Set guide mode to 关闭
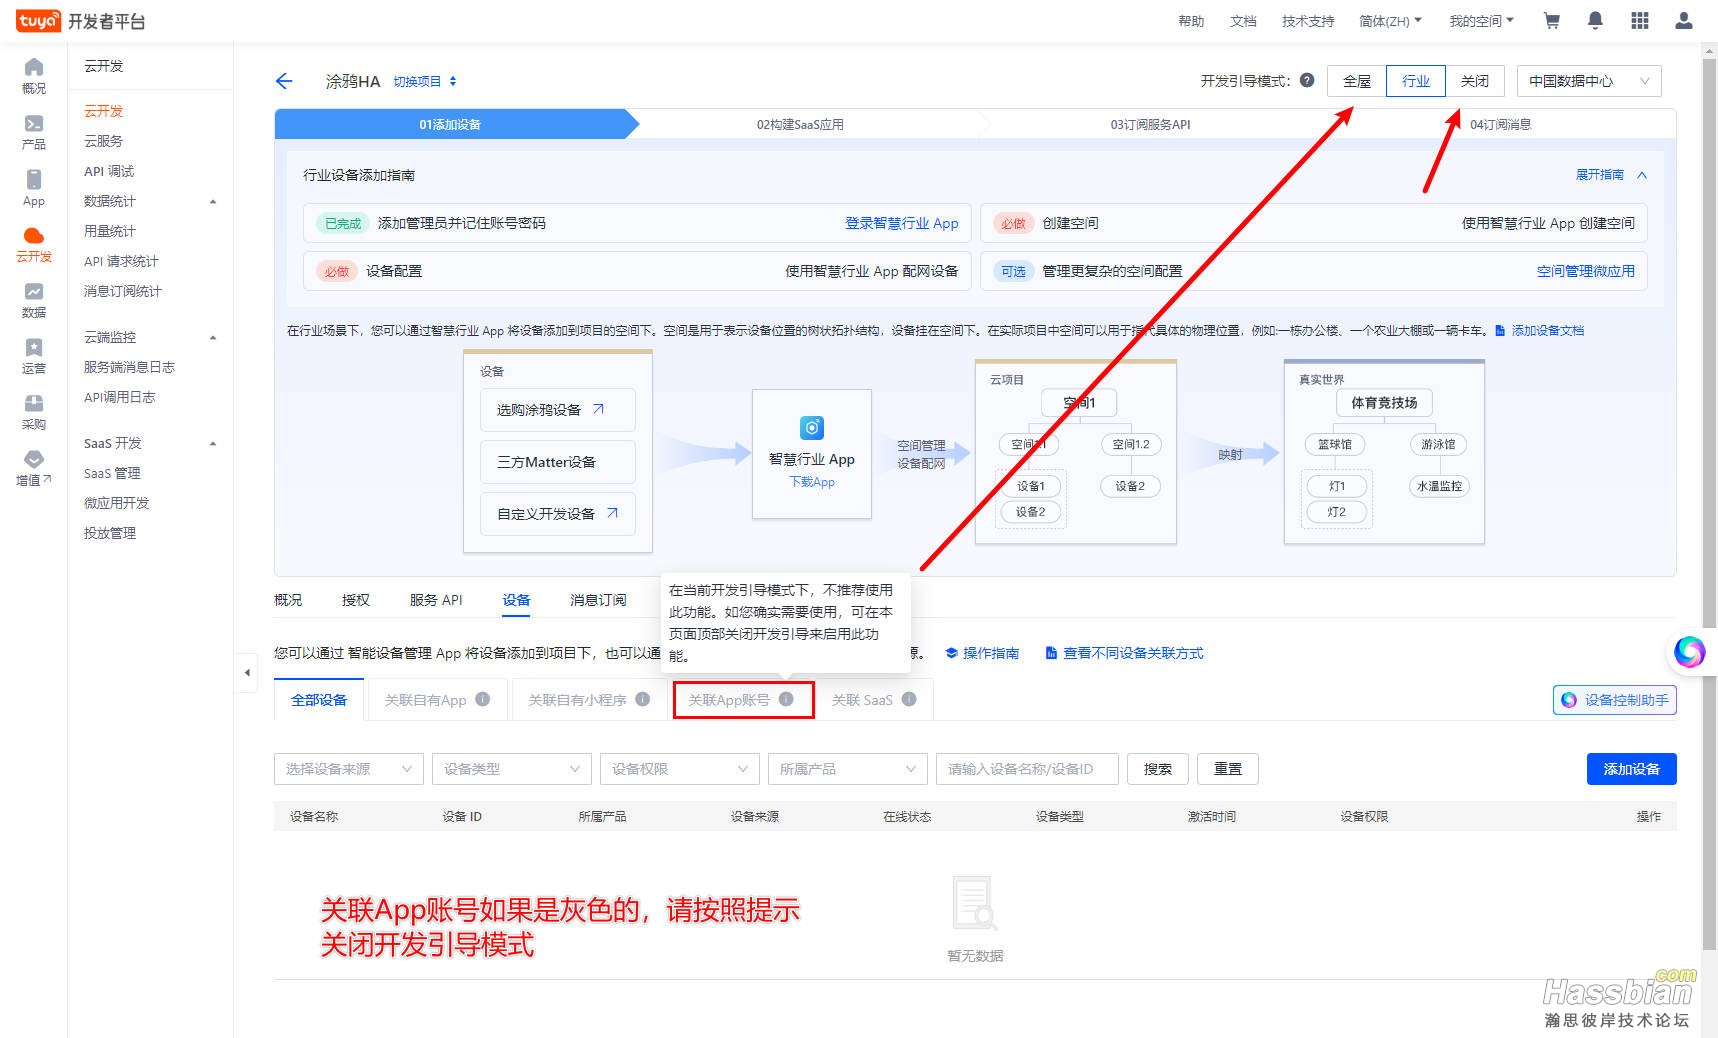The width and height of the screenshot is (1718, 1038). [x=1475, y=81]
